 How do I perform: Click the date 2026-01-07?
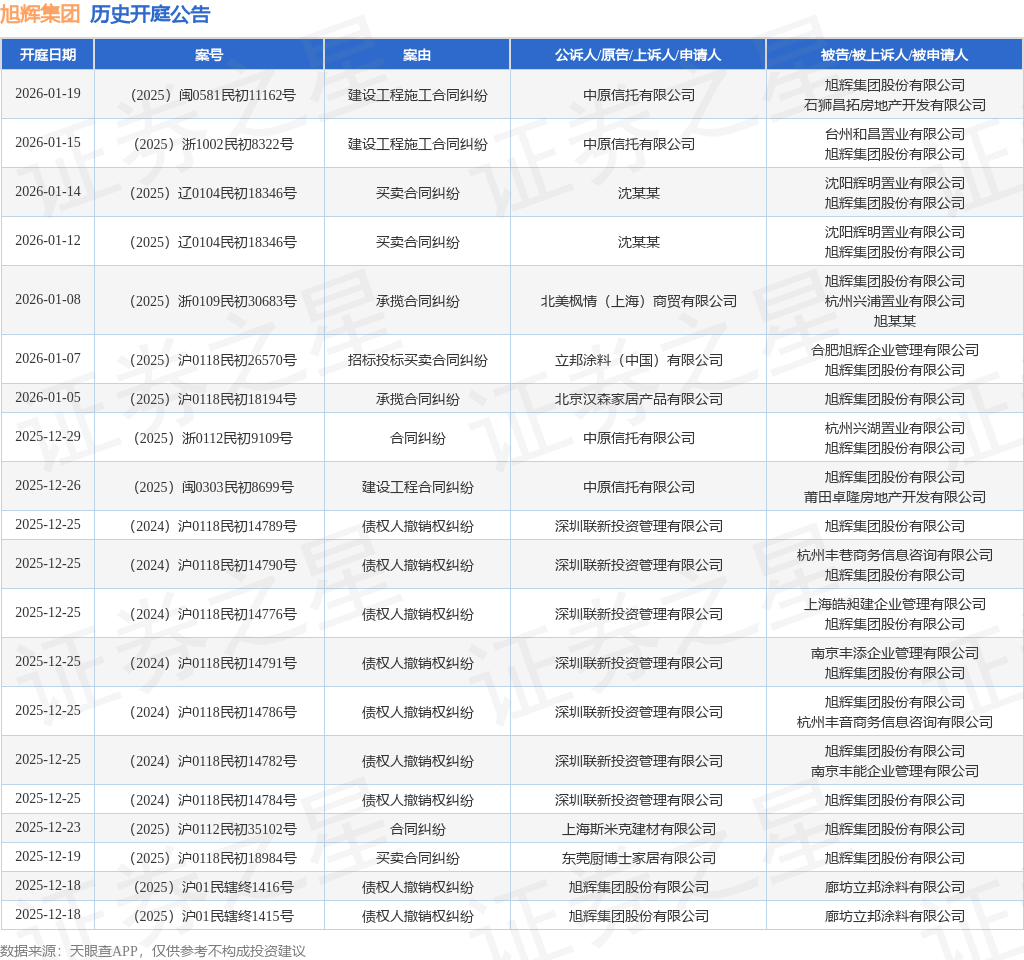pyautogui.click(x=48, y=358)
